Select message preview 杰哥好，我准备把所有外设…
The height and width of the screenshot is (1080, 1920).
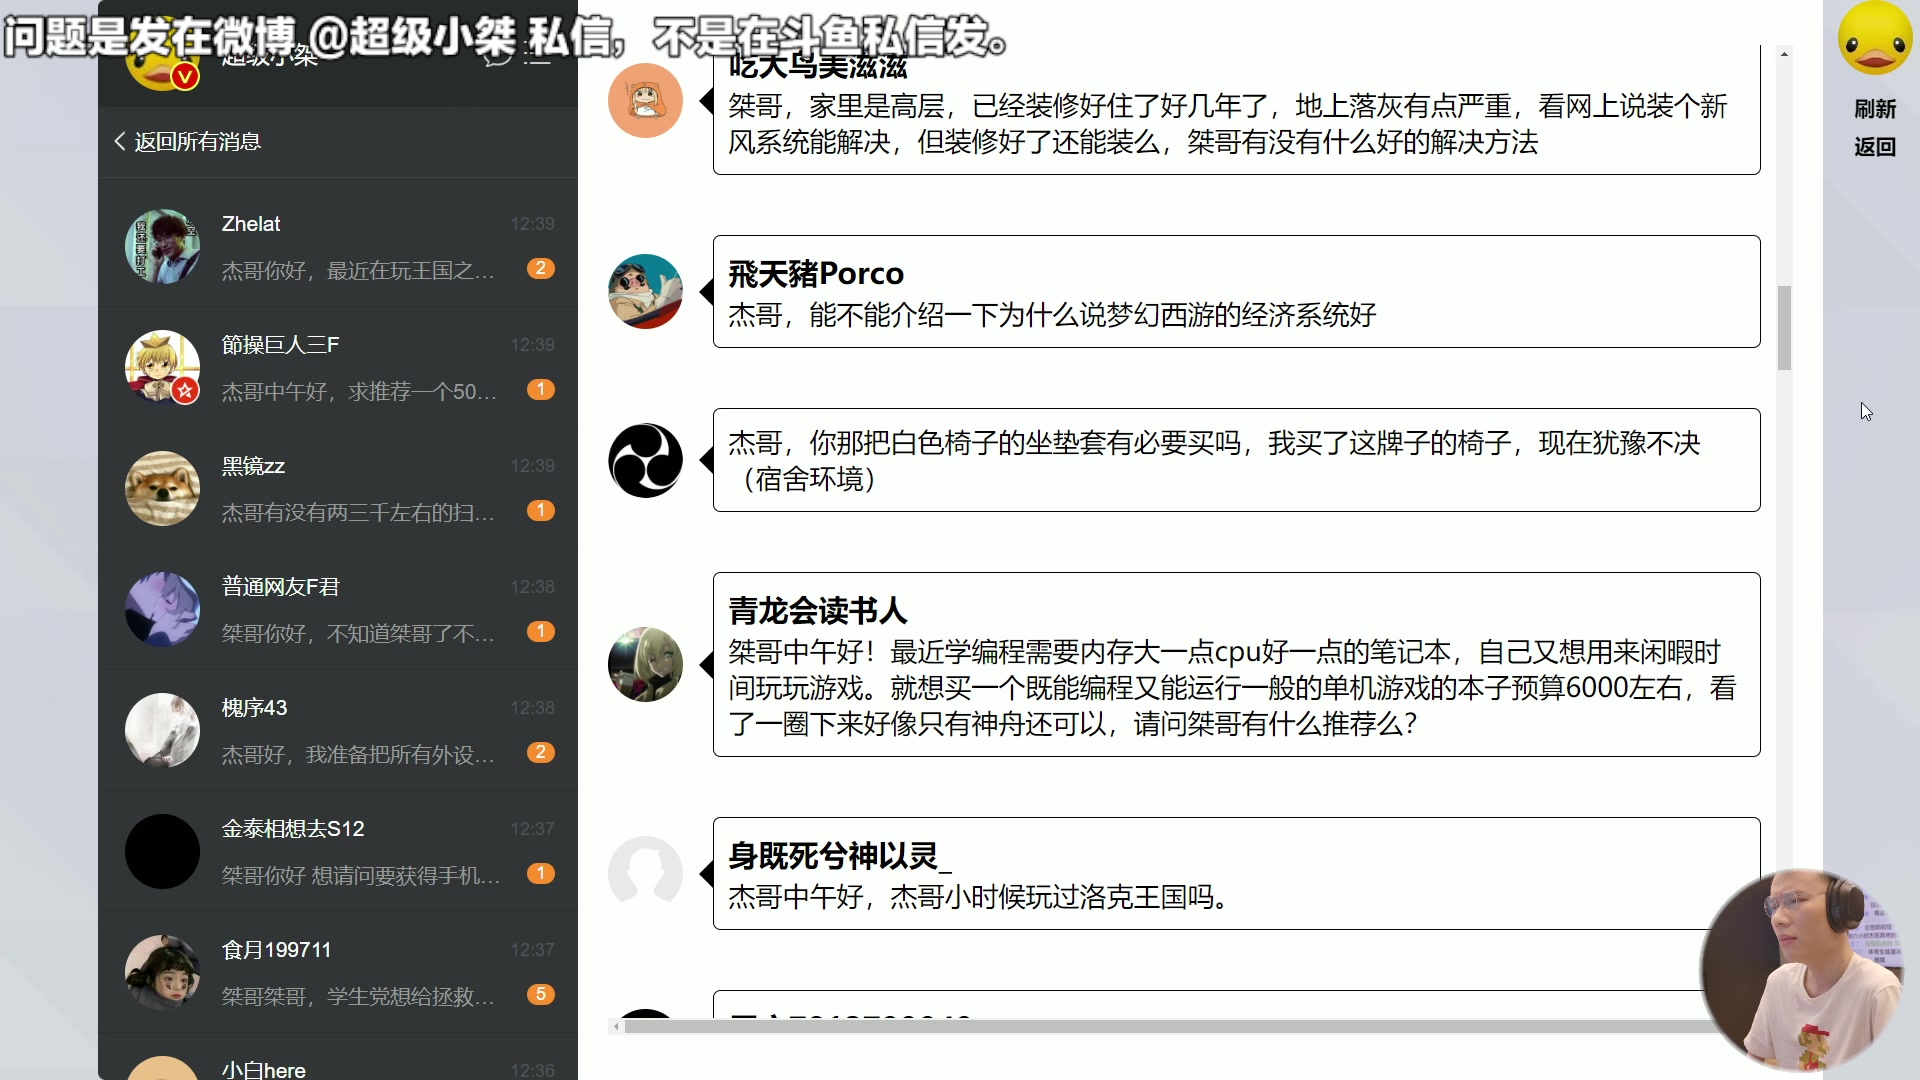point(358,755)
